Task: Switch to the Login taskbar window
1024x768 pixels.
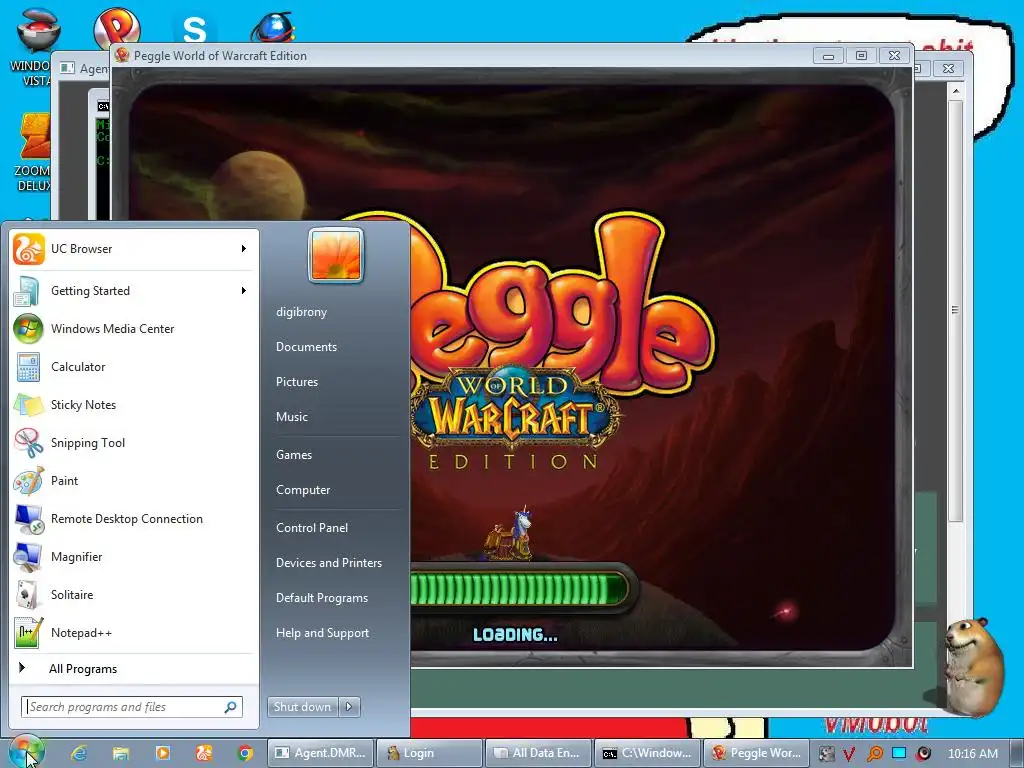Action: [x=429, y=753]
